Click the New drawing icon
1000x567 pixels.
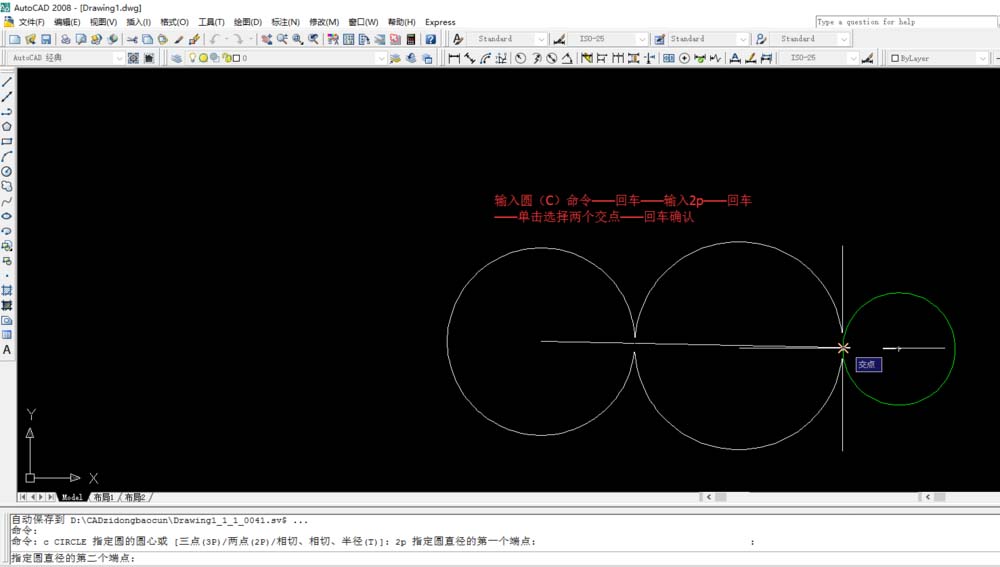pos(15,40)
